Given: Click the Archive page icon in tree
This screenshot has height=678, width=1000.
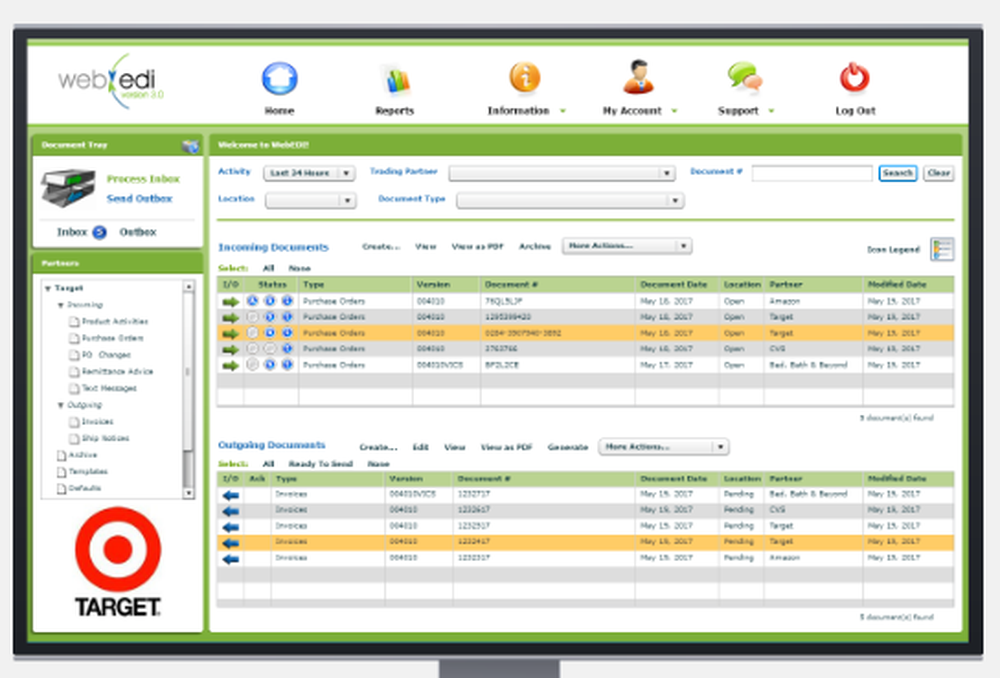Looking at the screenshot, I should coord(61,455).
